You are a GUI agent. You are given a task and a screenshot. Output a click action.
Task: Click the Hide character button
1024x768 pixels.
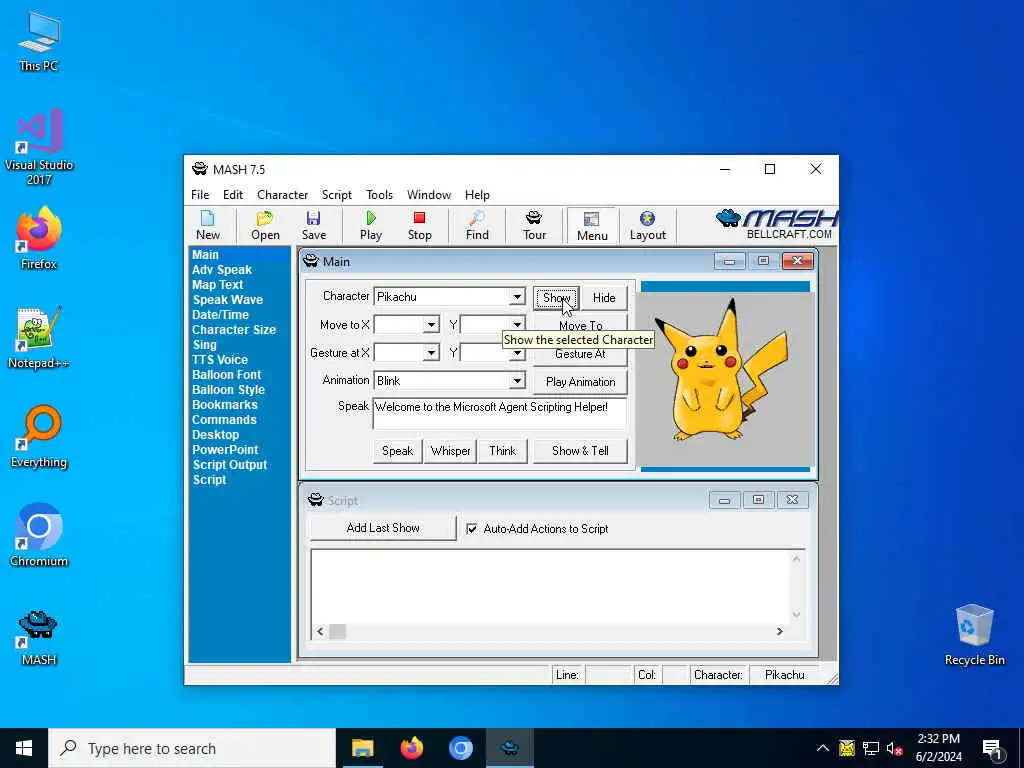(x=604, y=298)
